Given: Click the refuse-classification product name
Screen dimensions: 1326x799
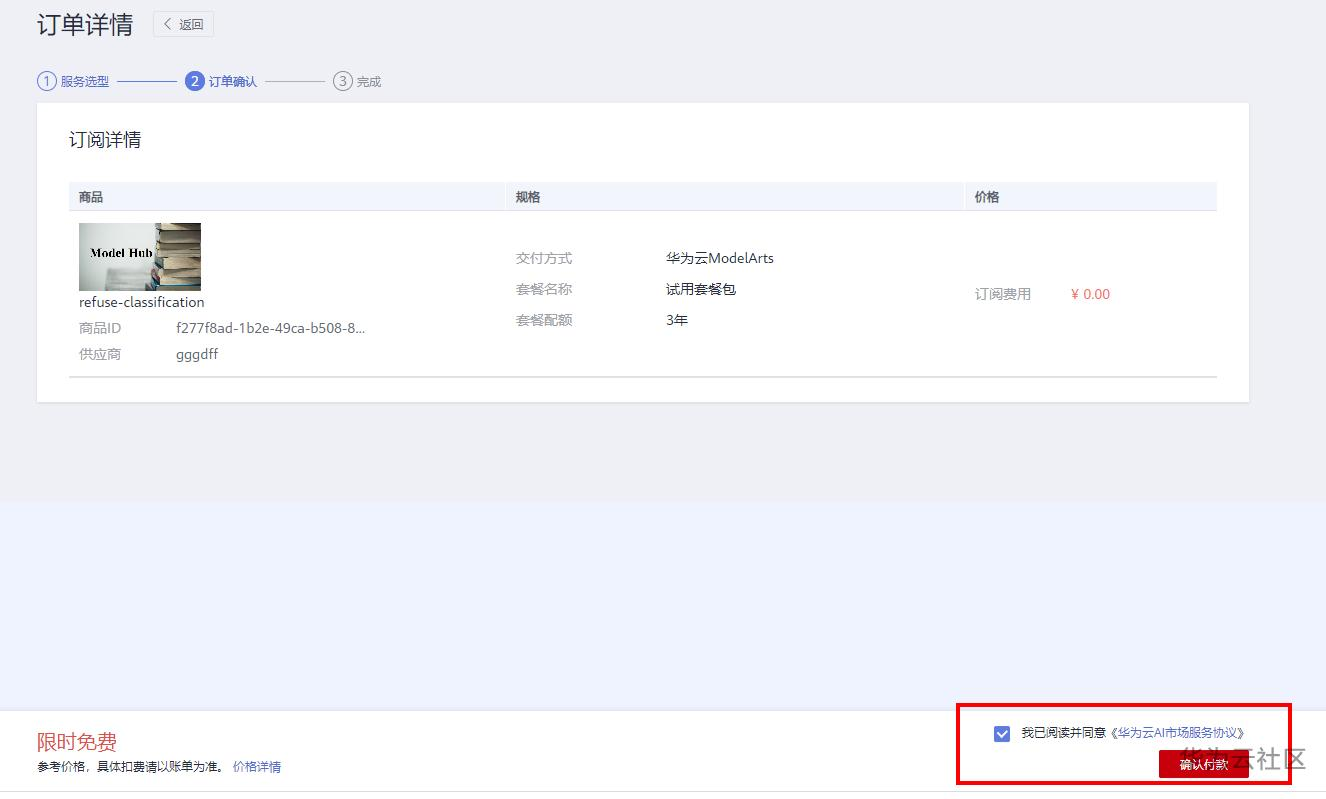Looking at the screenshot, I should (x=142, y=302).
